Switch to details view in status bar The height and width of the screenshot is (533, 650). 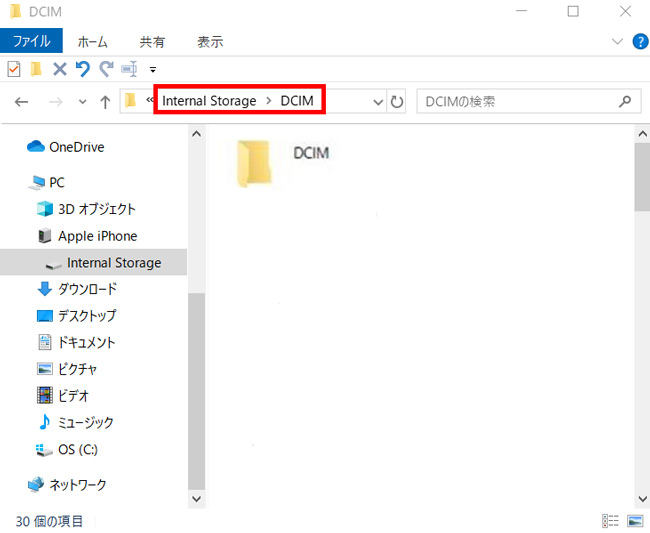click(x=610, y=521)
